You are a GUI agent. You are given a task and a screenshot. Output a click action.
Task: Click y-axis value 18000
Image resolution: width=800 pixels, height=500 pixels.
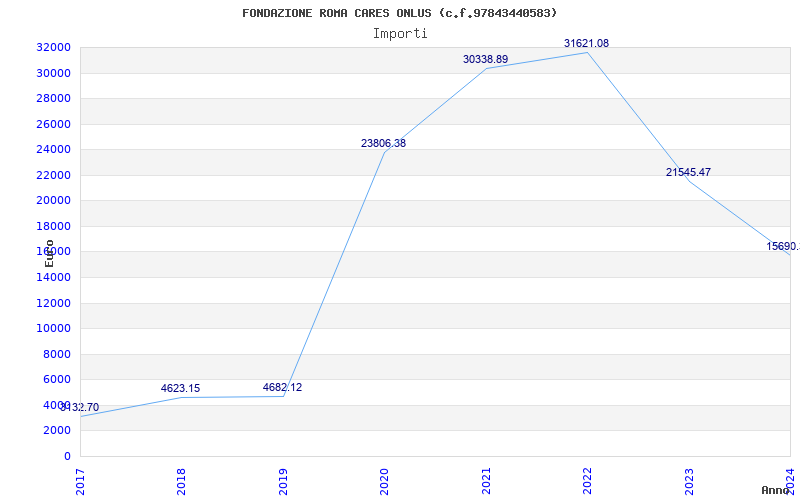tap(53, 227)
